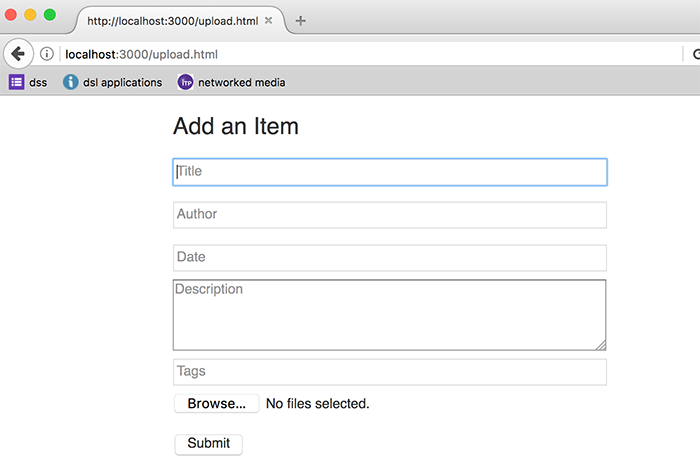Viewport: 700px width, 476px height.
Task: Click the Browse... file button
Action: (x=217, y=404)
